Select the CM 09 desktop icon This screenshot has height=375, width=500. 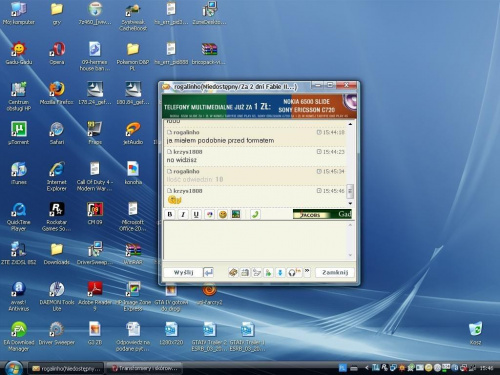pyautogui.click(x=95, y=213)
